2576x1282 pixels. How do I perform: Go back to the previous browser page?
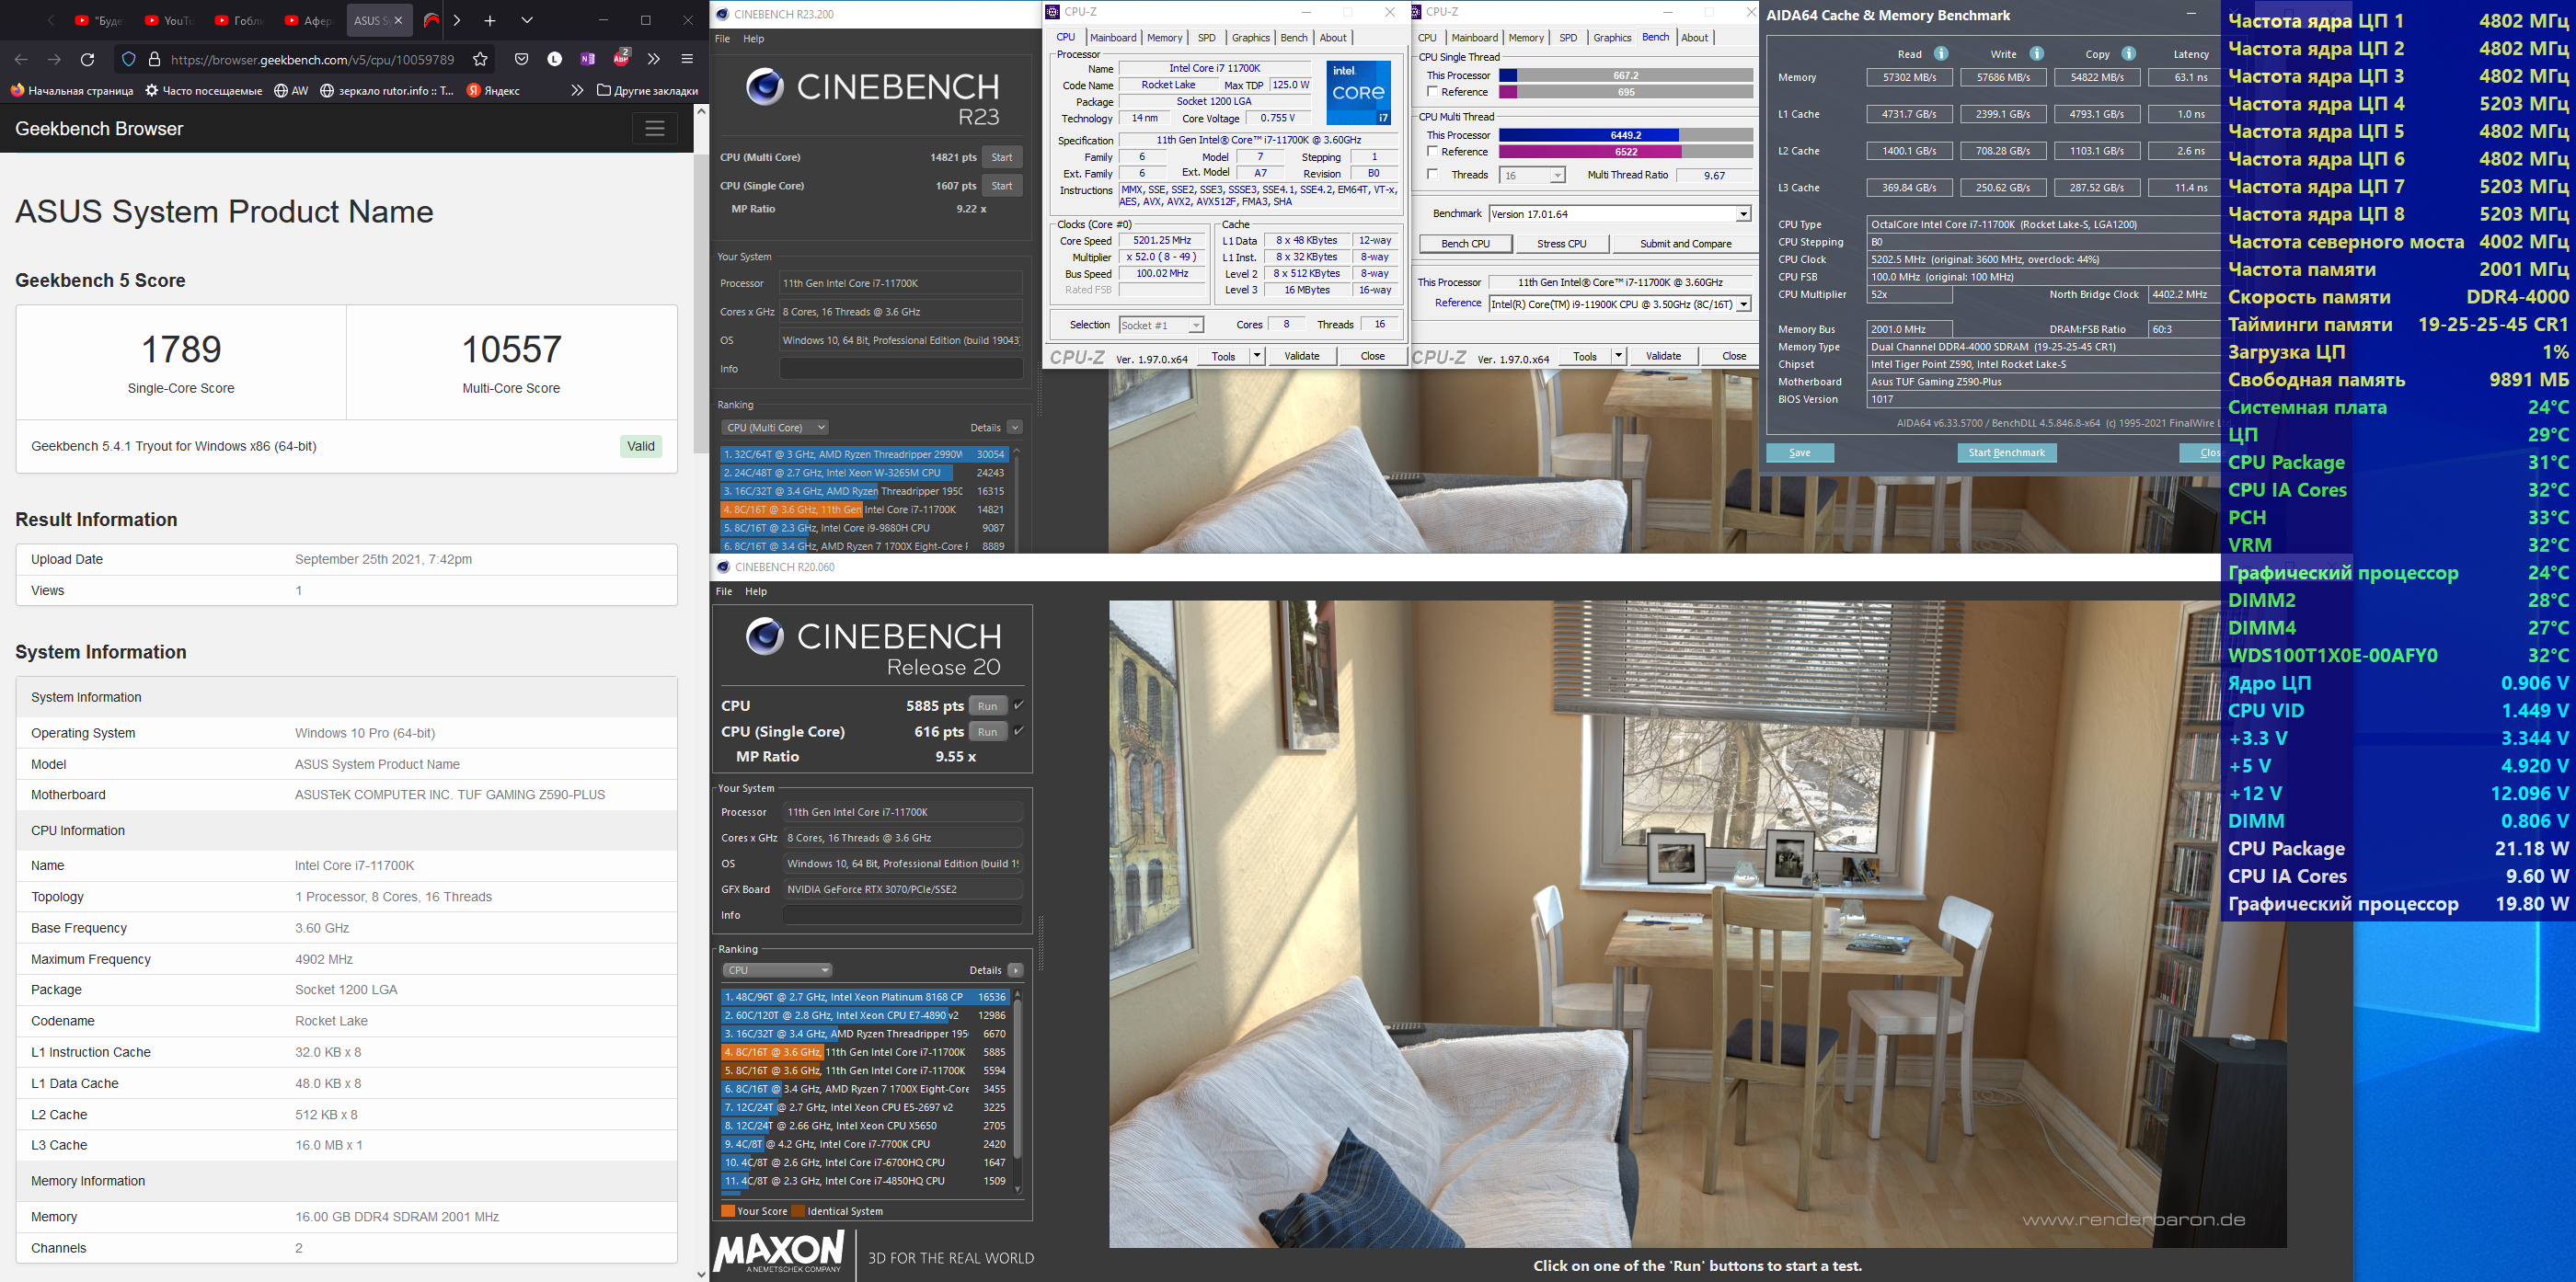click(x=22, y=60)
